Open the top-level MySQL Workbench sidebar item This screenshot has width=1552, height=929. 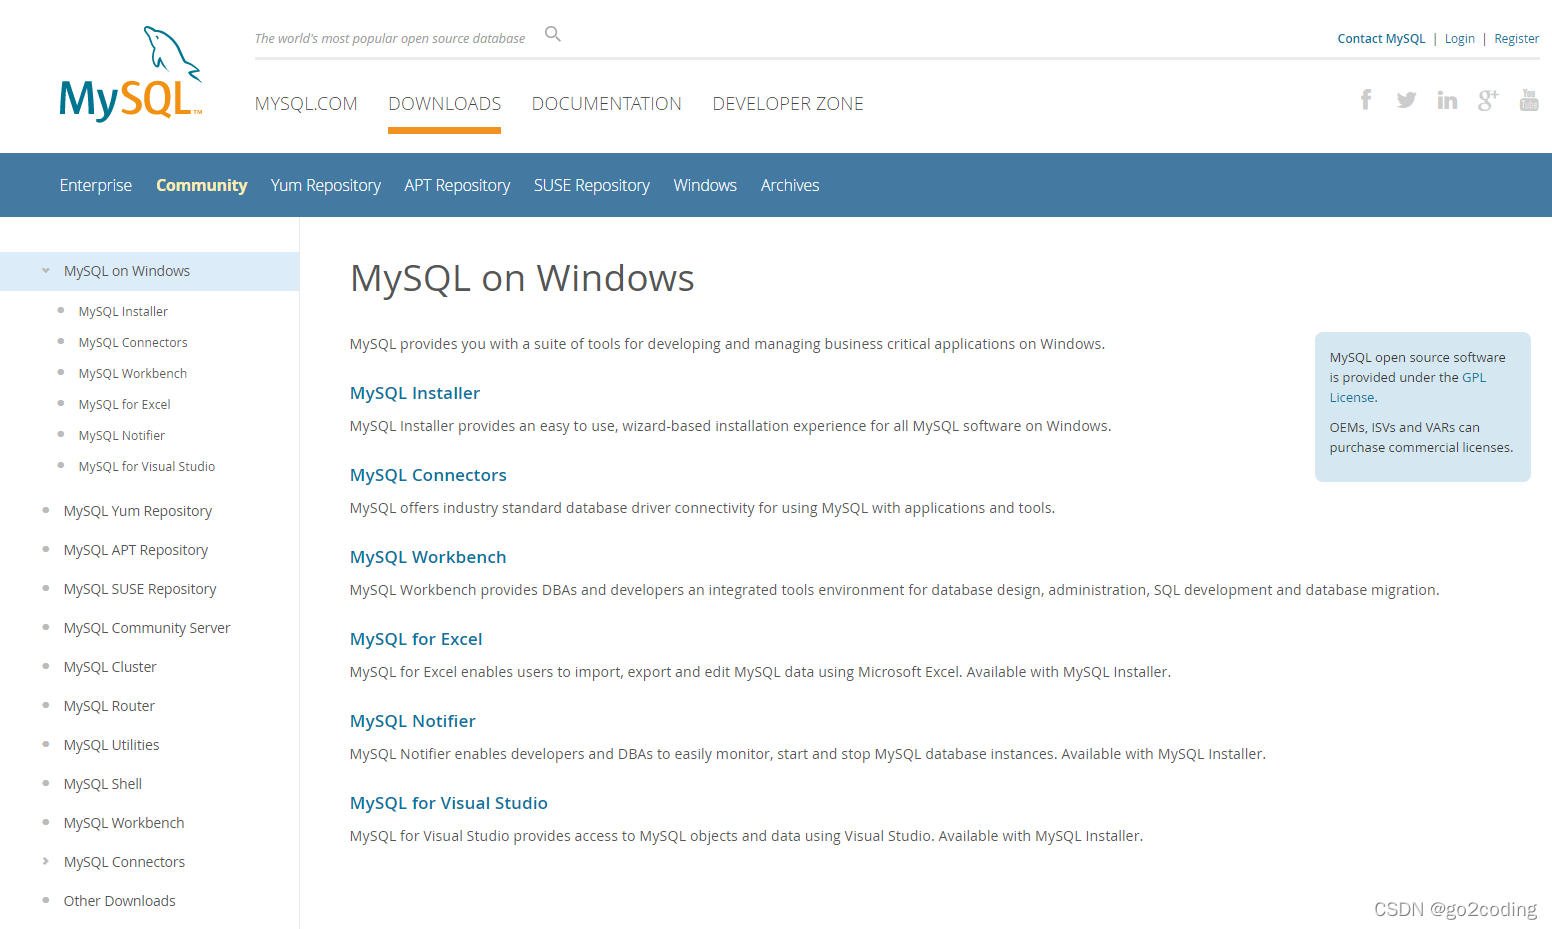click(124, 823)
